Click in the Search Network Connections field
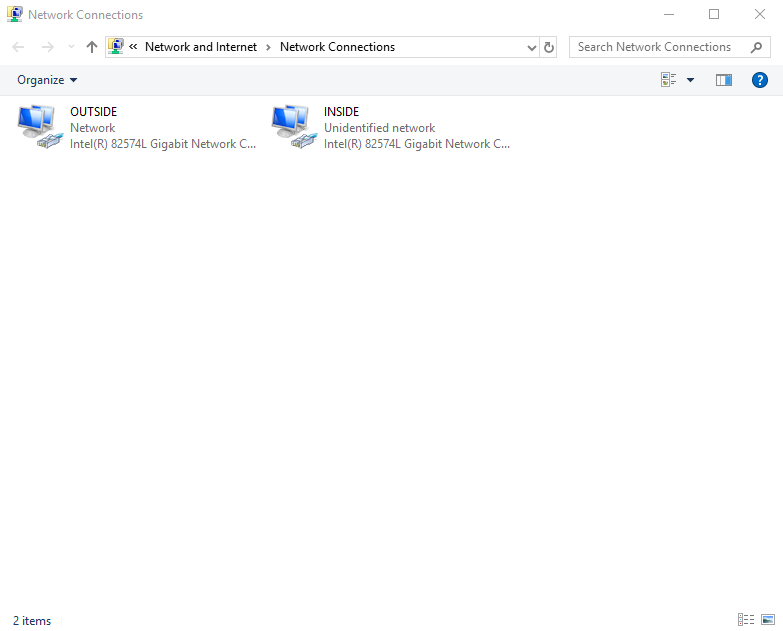783x631 pixels. pyautogui.click(x=655, y=47)
